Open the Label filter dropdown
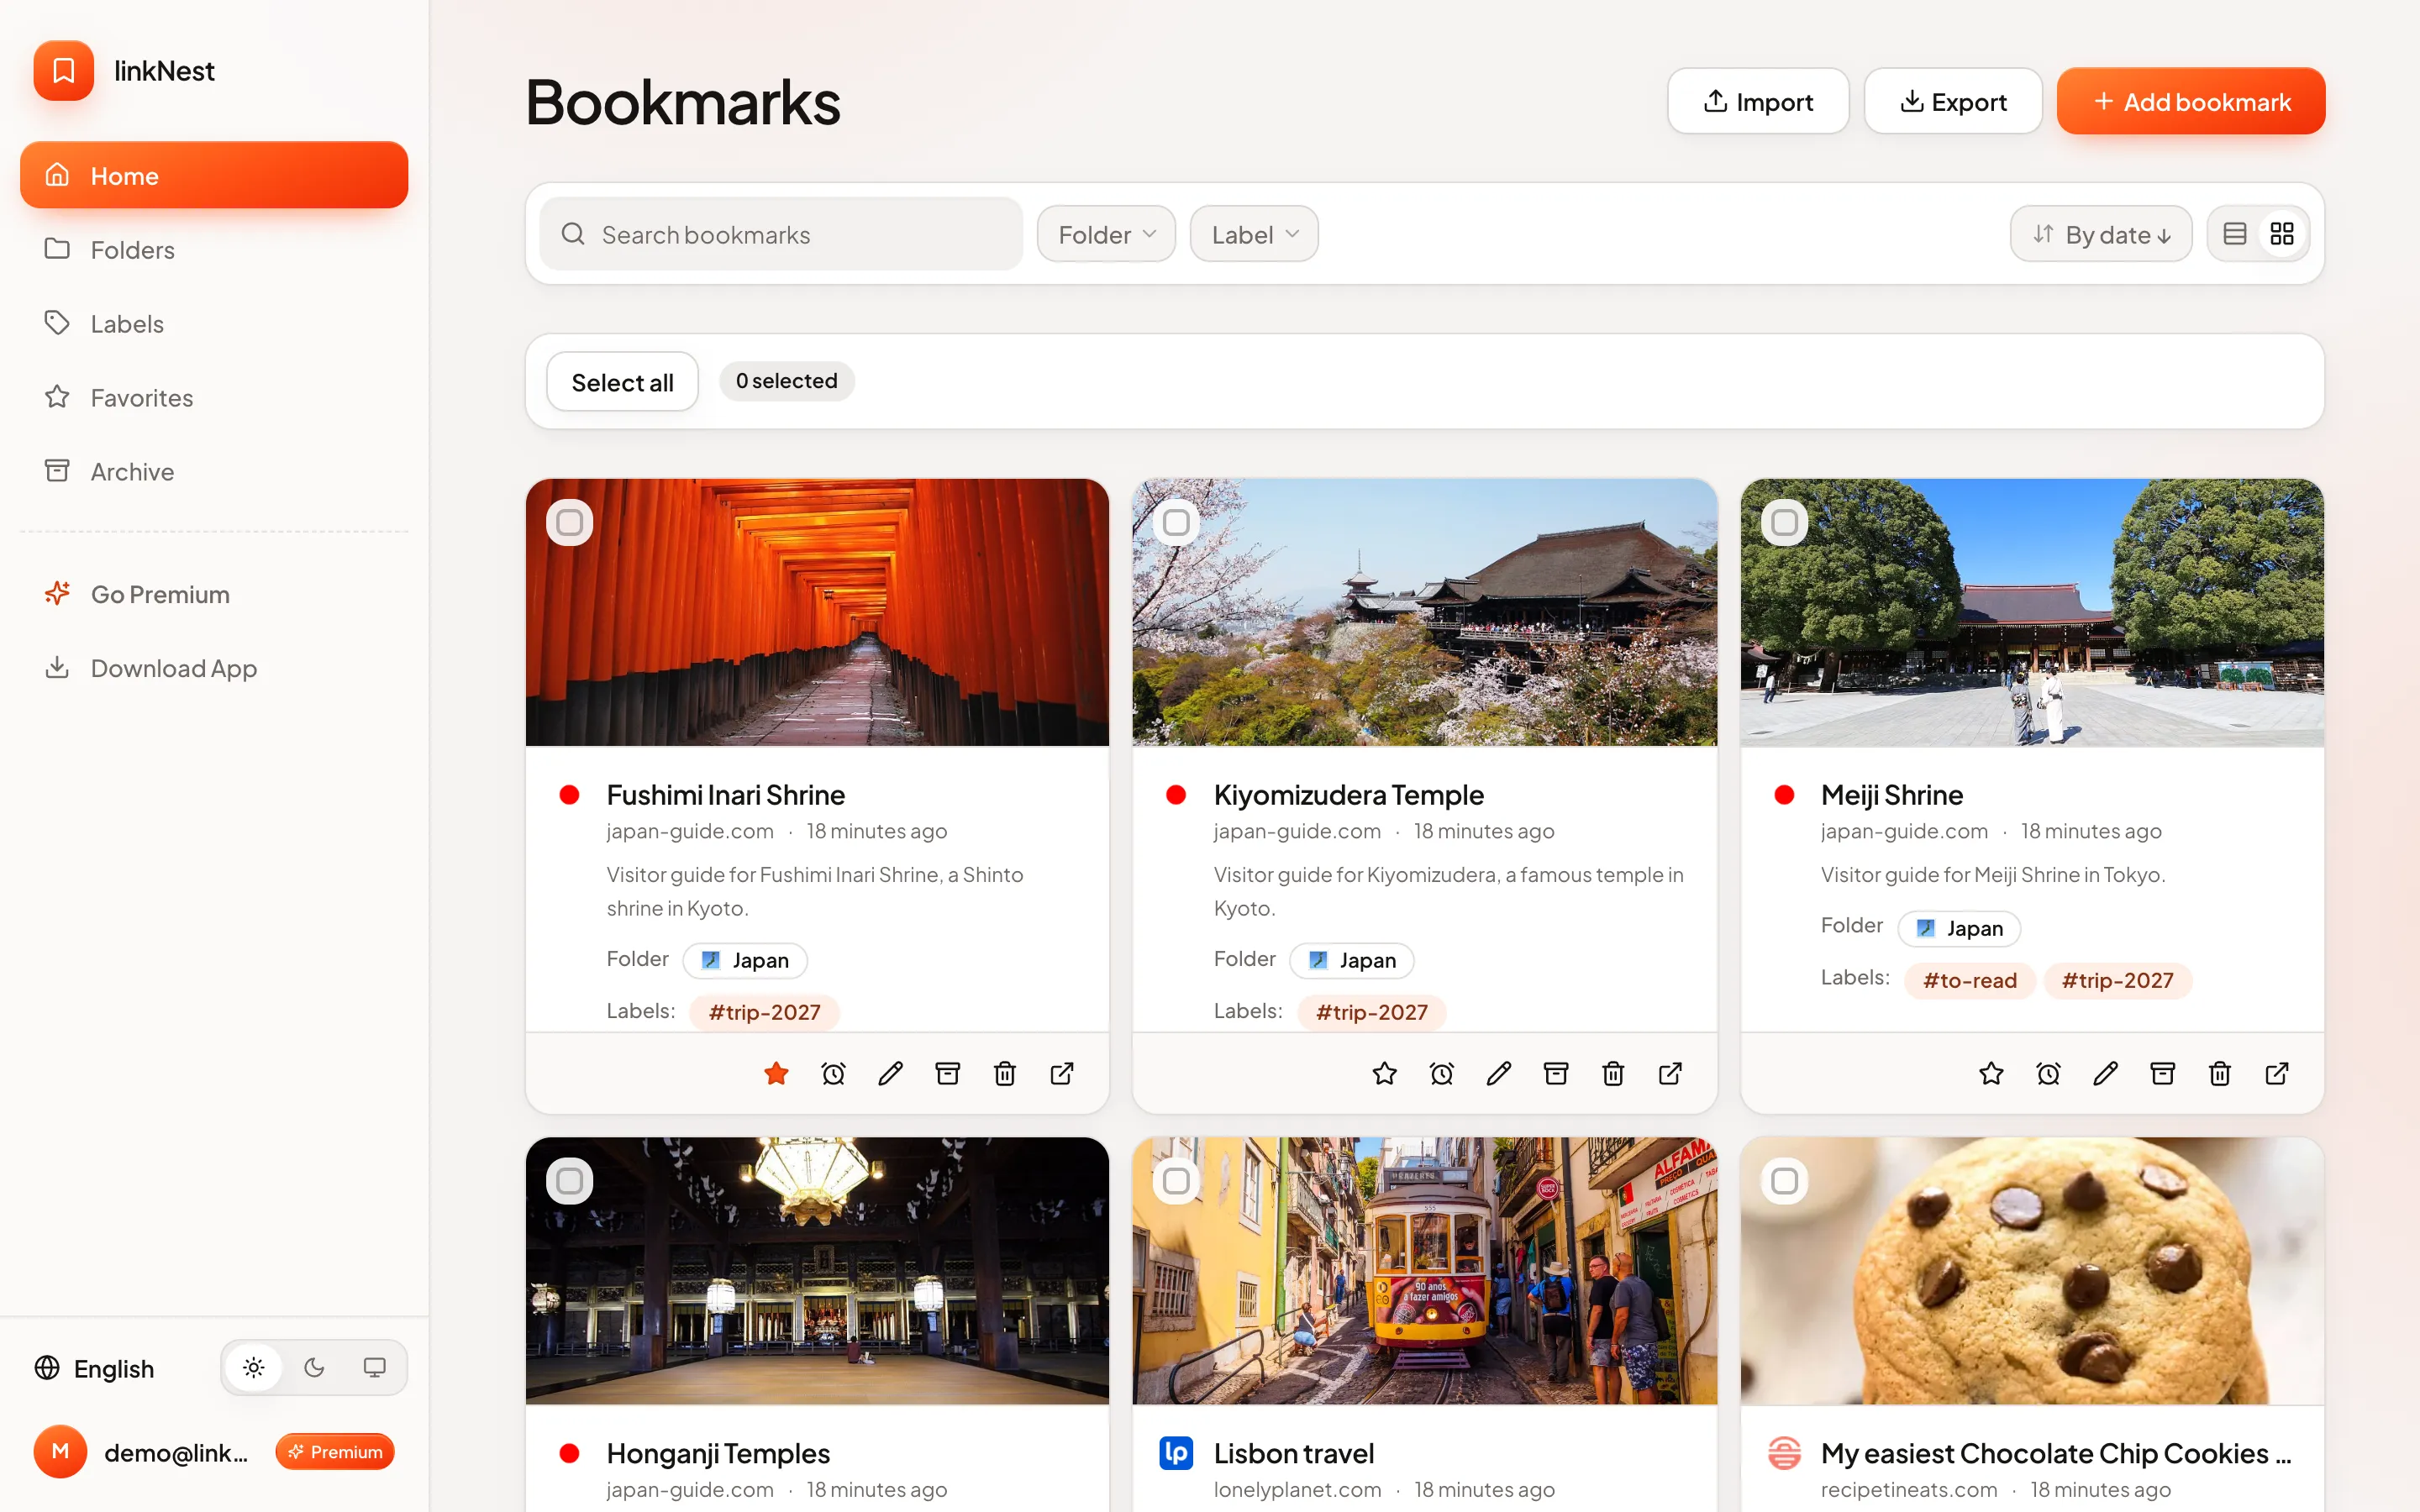The height and width of the screenshot is (1512, 2420). [x=1254, y=234]
